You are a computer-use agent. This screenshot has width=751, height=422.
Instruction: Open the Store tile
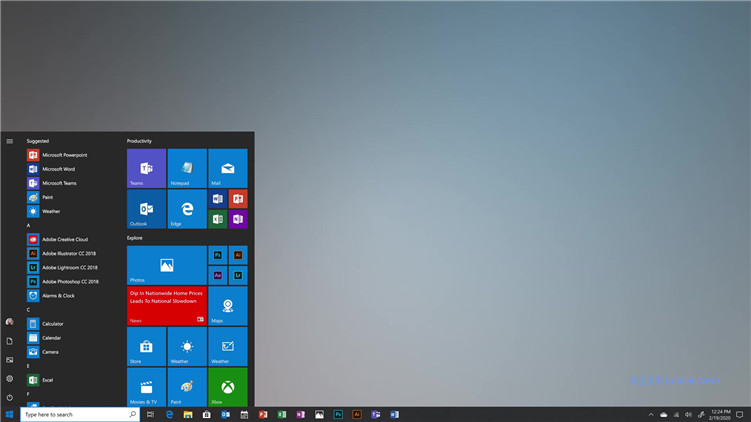click(146, 347)
